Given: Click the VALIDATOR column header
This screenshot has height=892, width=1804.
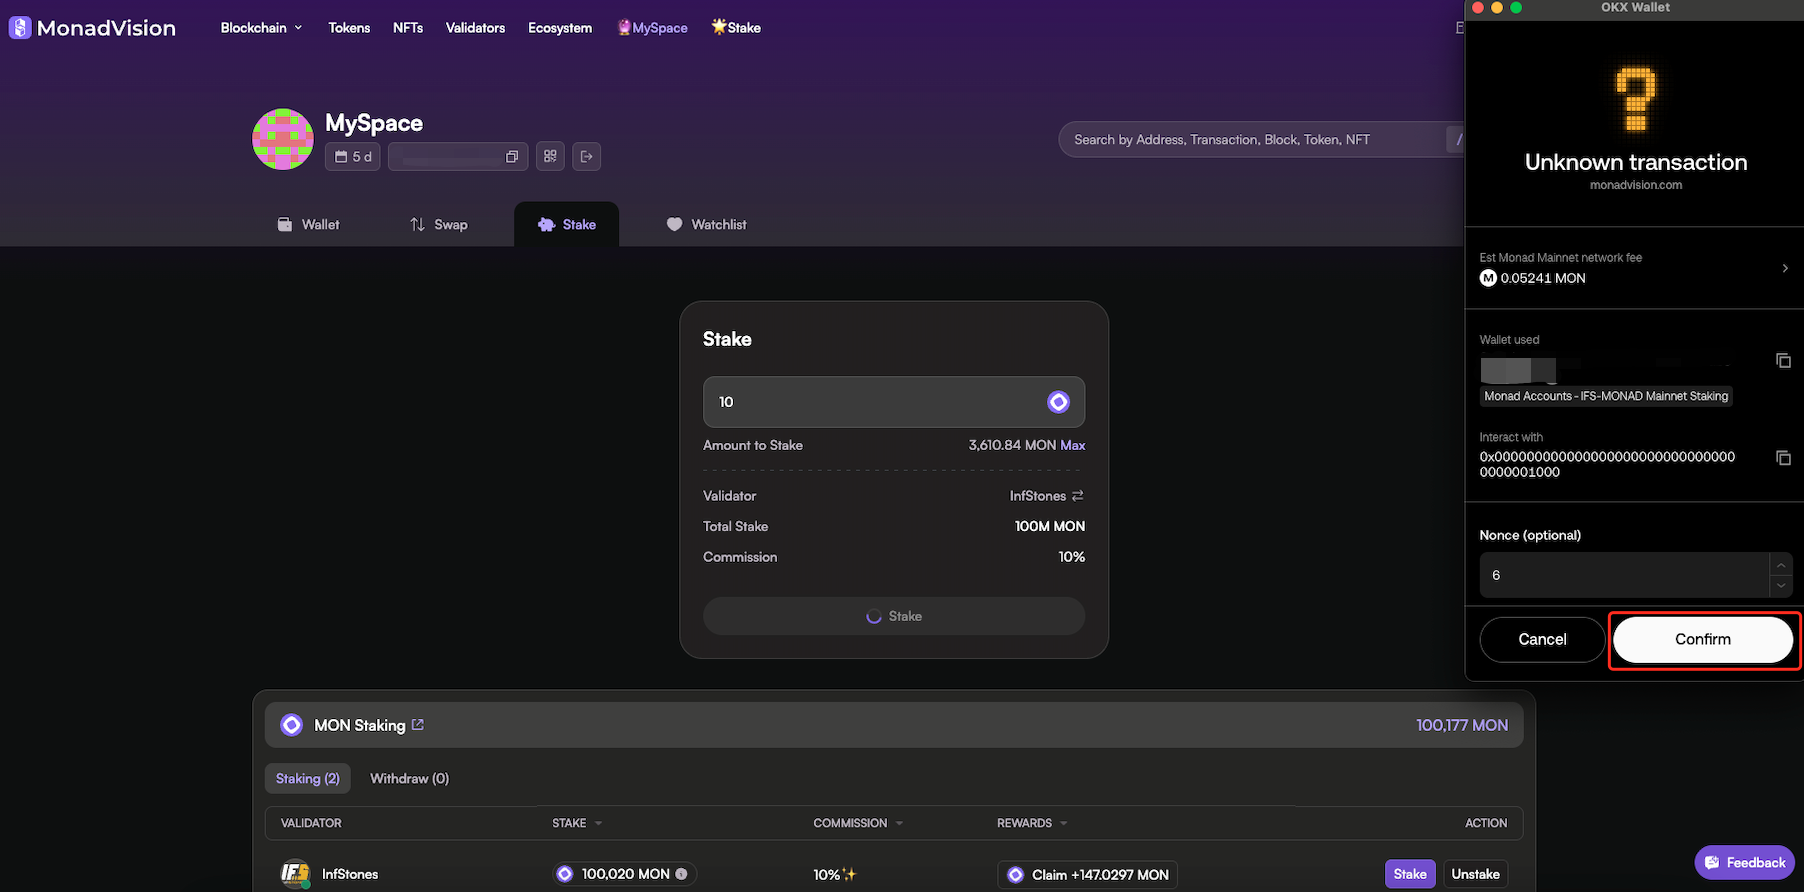Looking at the screenshot, I should click(311, 823).
